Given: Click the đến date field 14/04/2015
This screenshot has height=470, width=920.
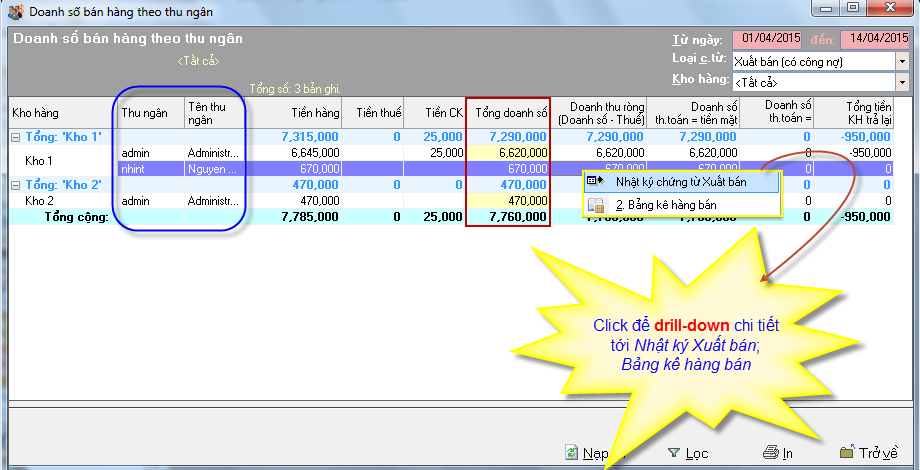Looking at the screenshot, I should tap(874, 40).
